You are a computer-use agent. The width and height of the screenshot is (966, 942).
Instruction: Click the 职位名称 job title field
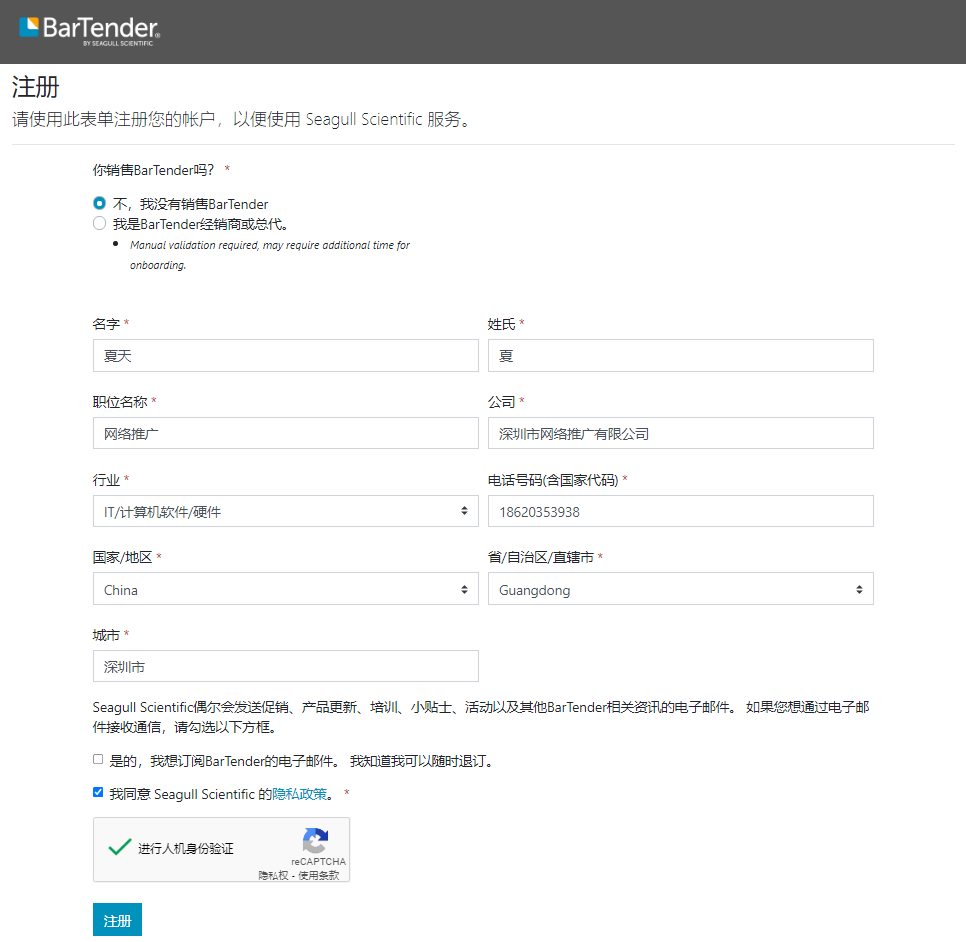(286, 433)
